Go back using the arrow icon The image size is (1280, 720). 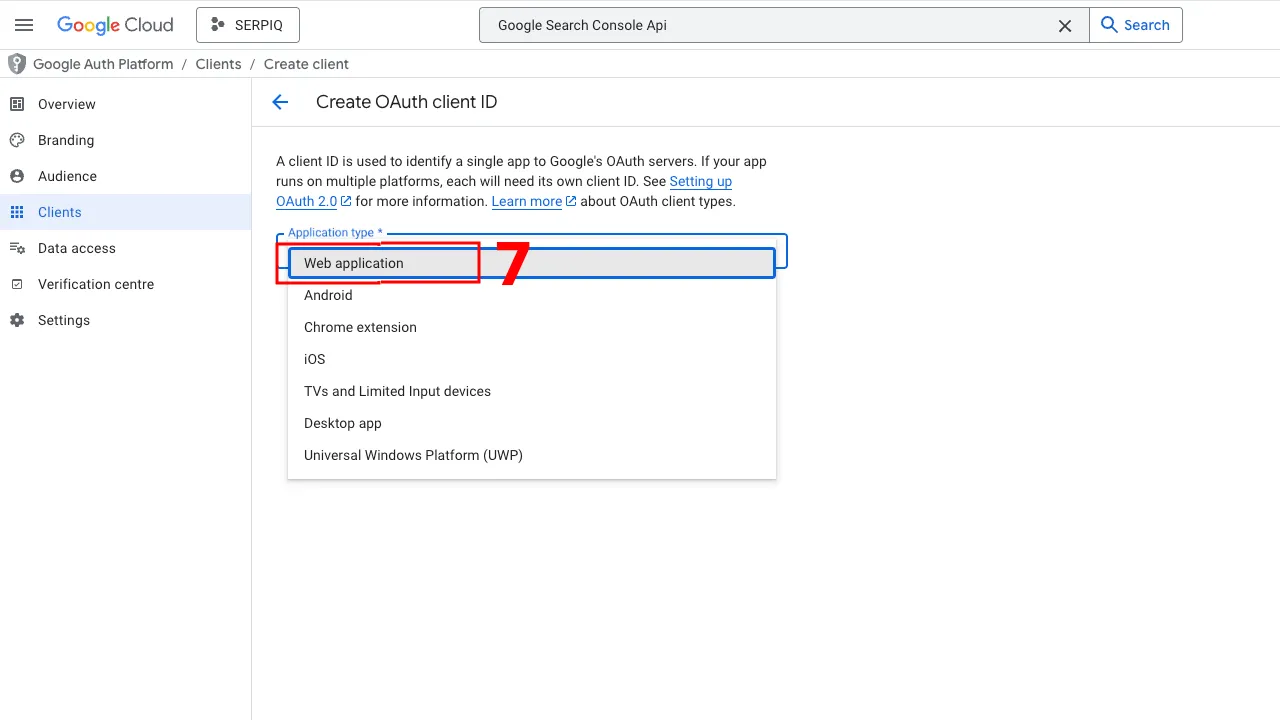pos(280,102)
